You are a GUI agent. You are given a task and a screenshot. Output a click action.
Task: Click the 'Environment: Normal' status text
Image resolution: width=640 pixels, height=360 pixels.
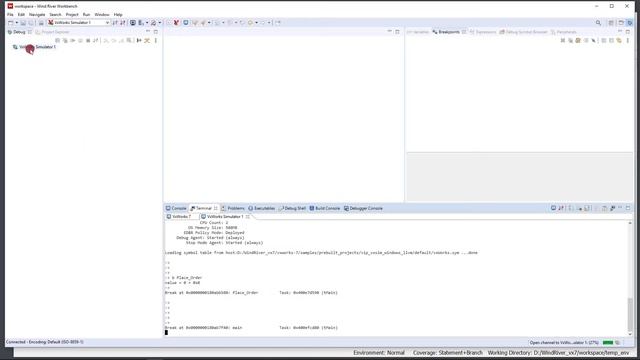coord(379,353)
